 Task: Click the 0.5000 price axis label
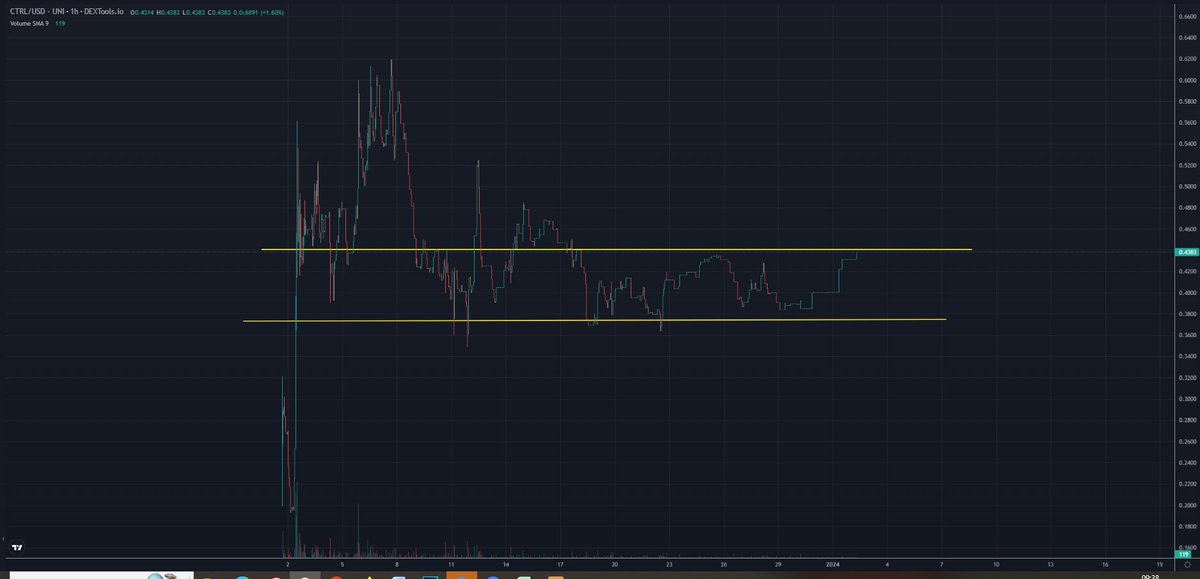click(x=1188, y=187)
